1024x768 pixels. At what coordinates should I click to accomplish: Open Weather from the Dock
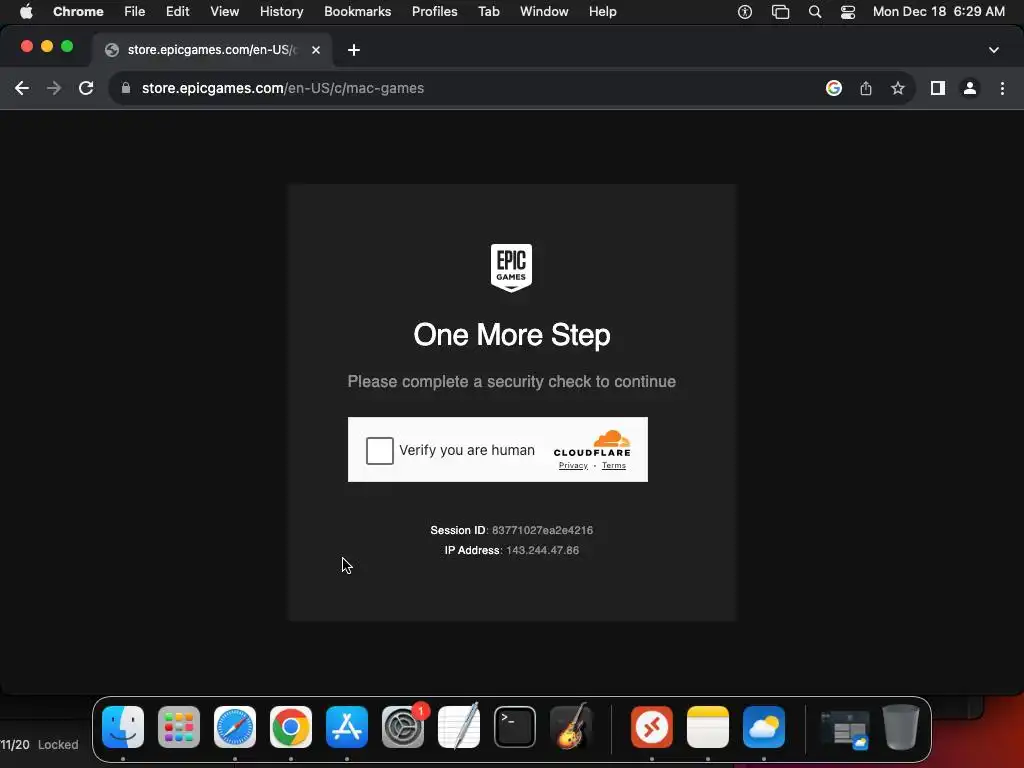pyautogui.click(x=763, y=727)
